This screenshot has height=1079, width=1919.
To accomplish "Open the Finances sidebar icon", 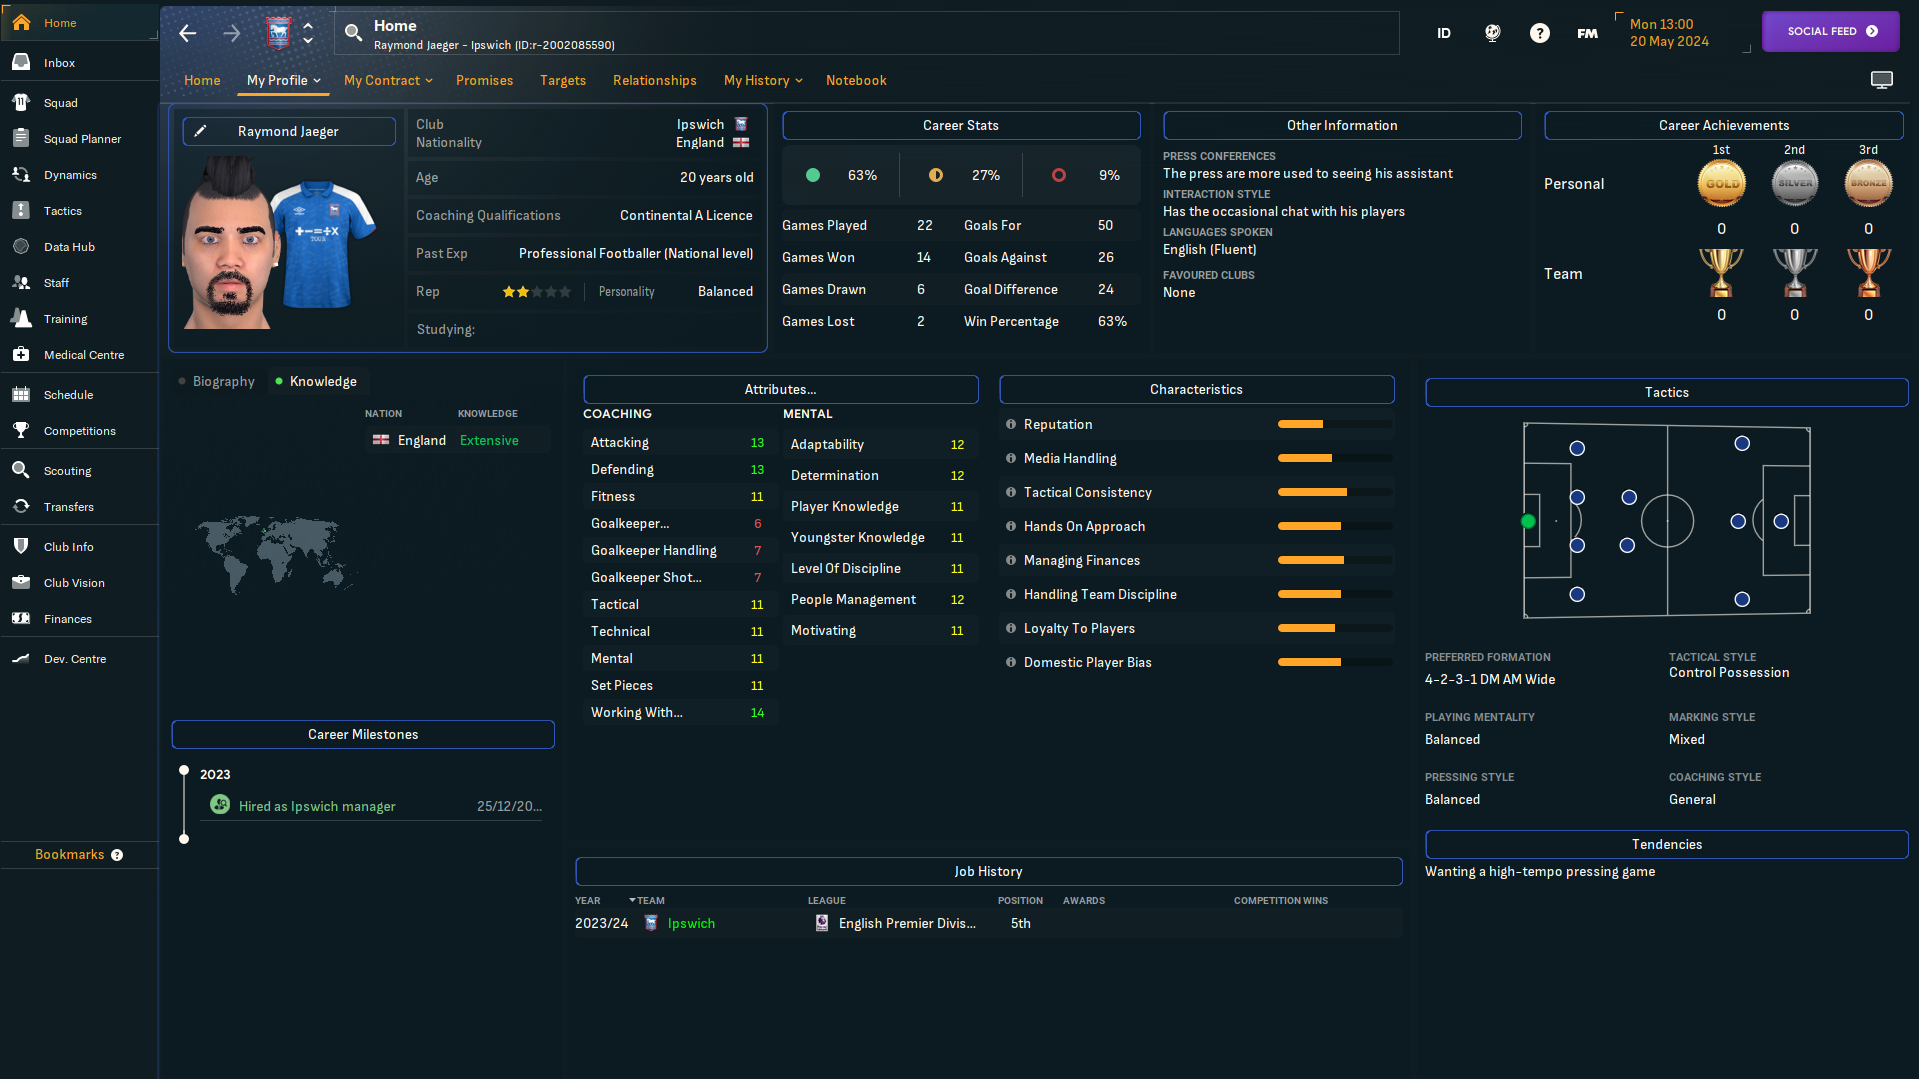I will click(21, 618).
